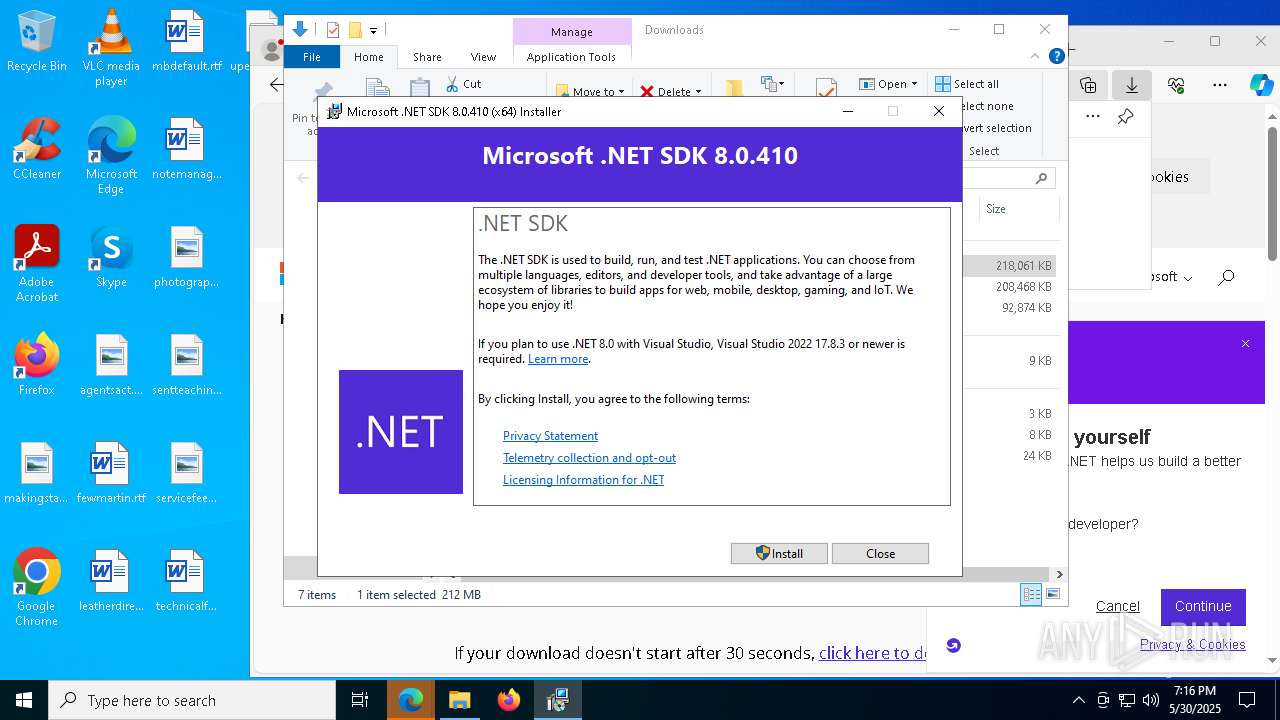Click the blue down-arrow icon in Explorer title bar

[x=300, y=30]
